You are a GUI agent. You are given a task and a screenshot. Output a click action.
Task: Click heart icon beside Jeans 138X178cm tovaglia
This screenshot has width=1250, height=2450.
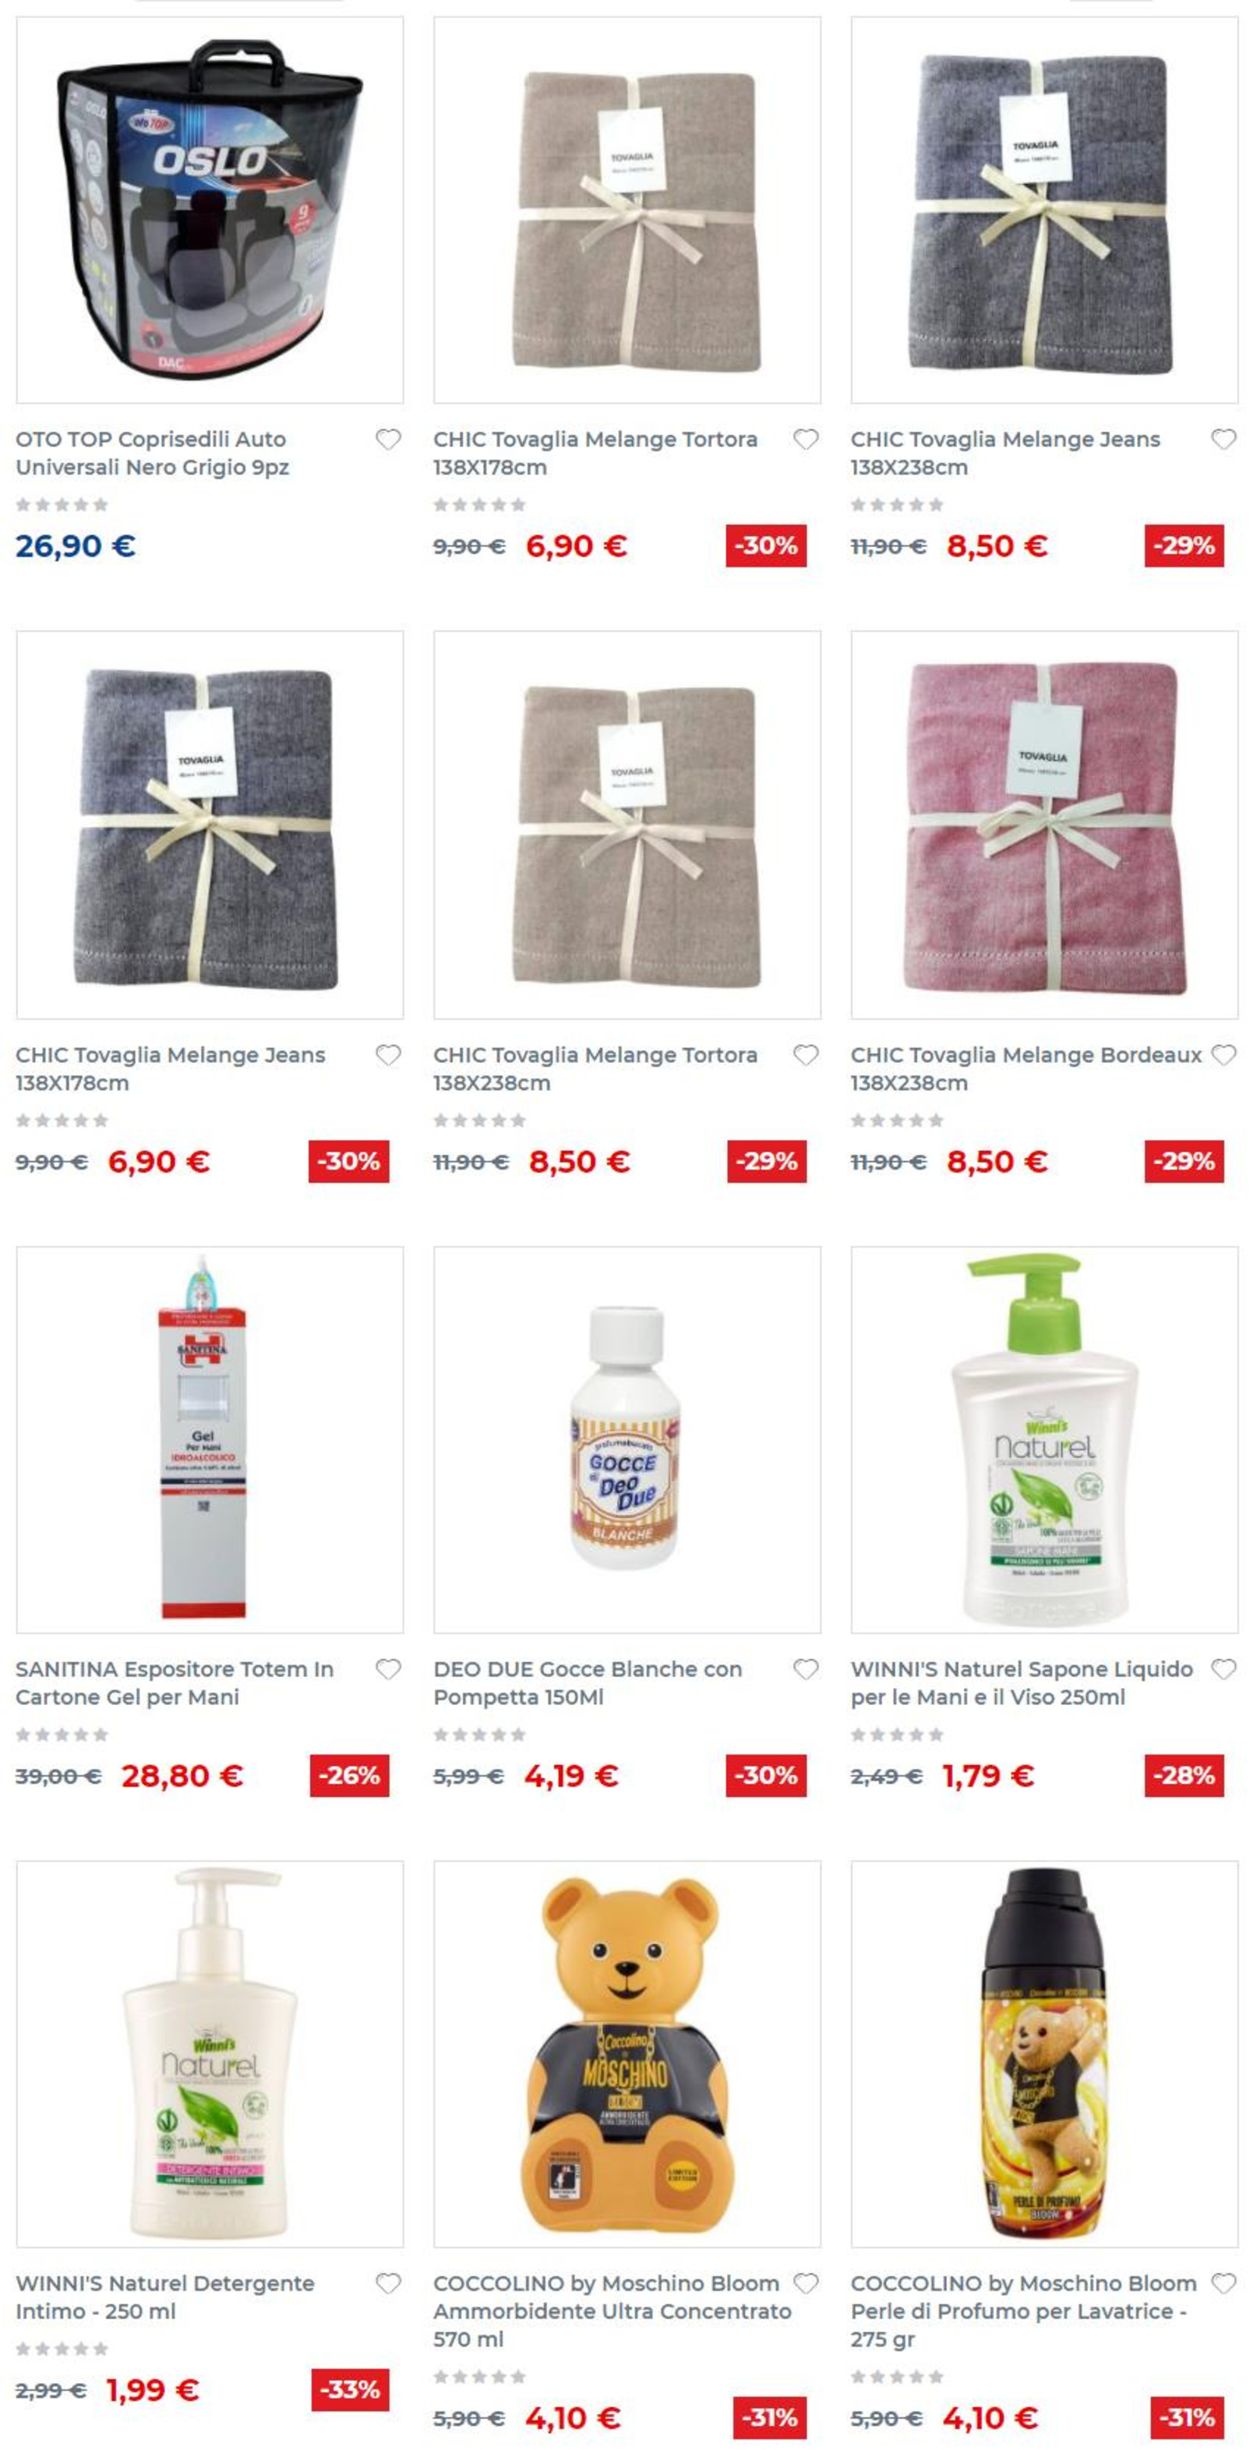pyautogui.click(x=388, y=1055)
